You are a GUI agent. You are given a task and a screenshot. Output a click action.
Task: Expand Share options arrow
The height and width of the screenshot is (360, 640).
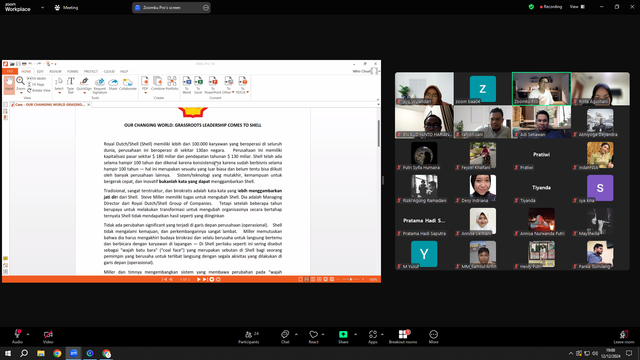pos(355,334)
